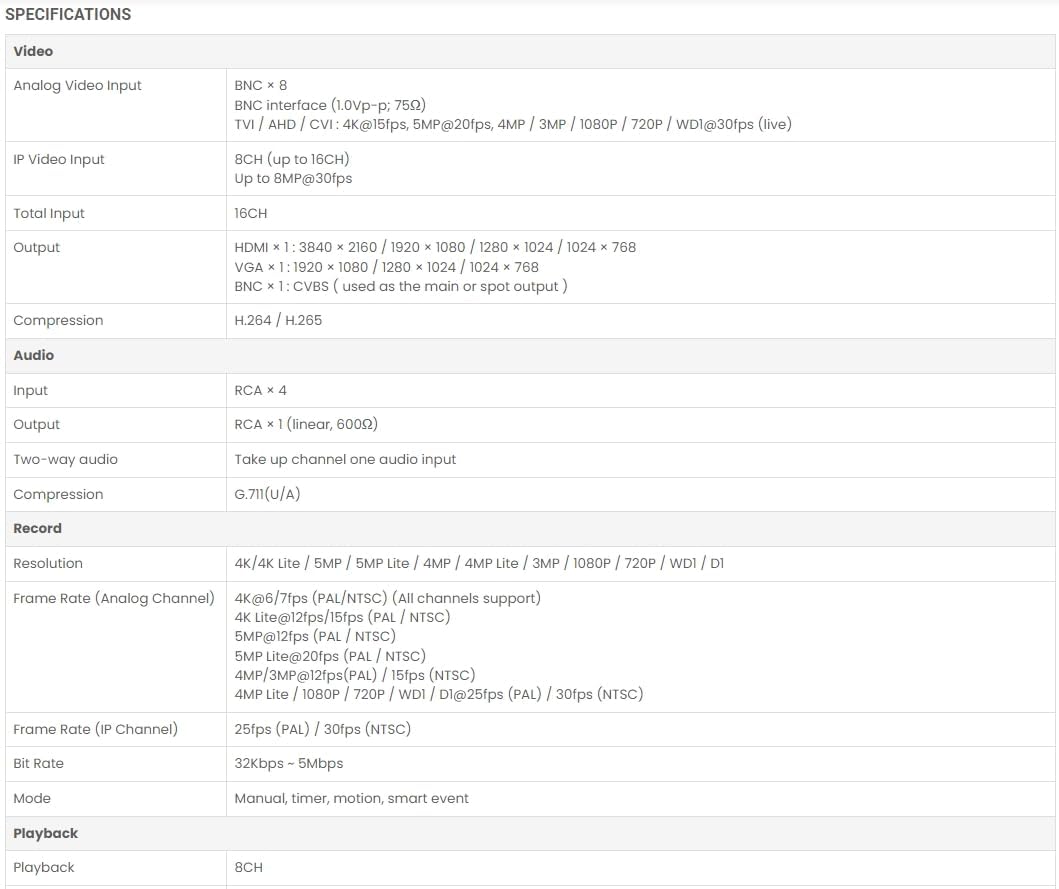Click the Resolution row label

(x=48, y=564)
